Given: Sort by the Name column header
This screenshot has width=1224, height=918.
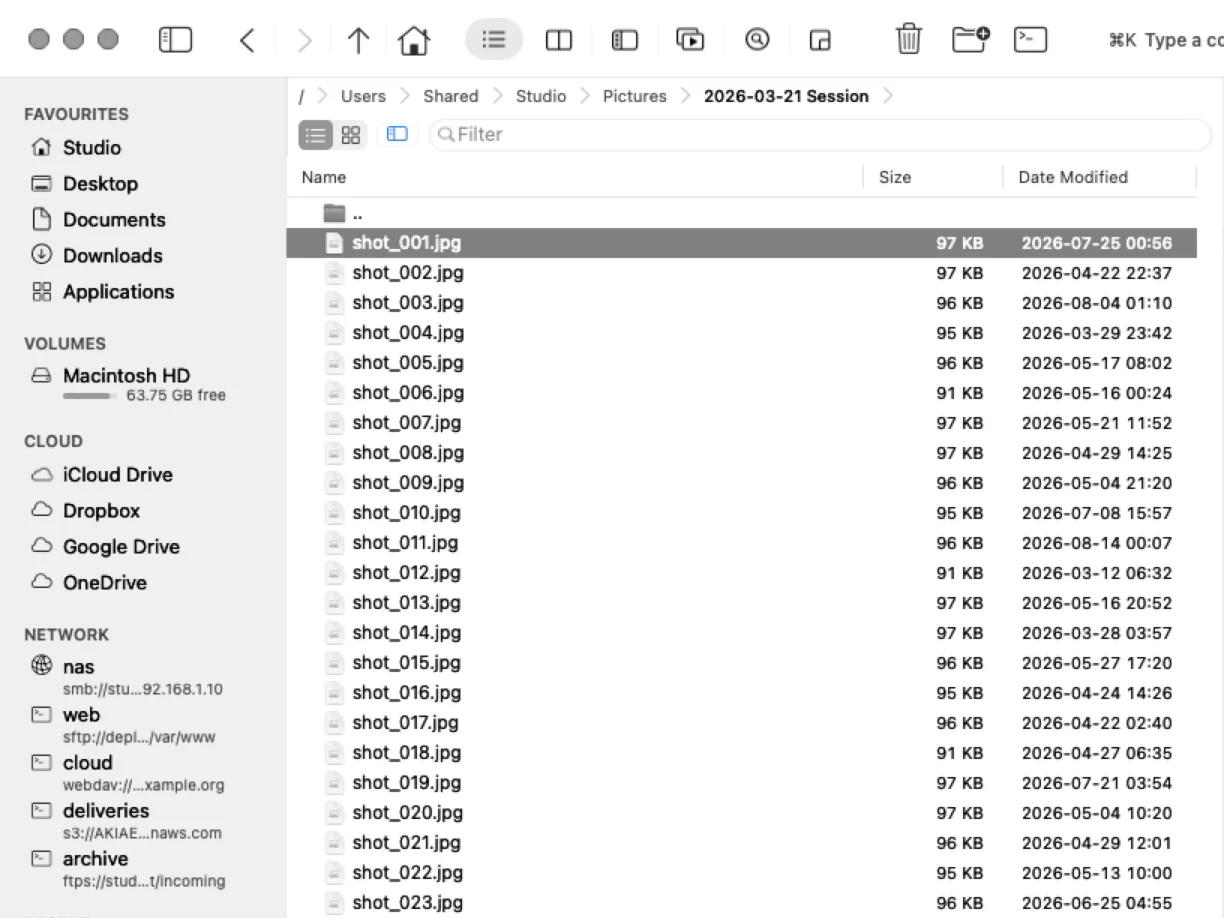Looking at the screenshot, I should (x=324, y=177).
